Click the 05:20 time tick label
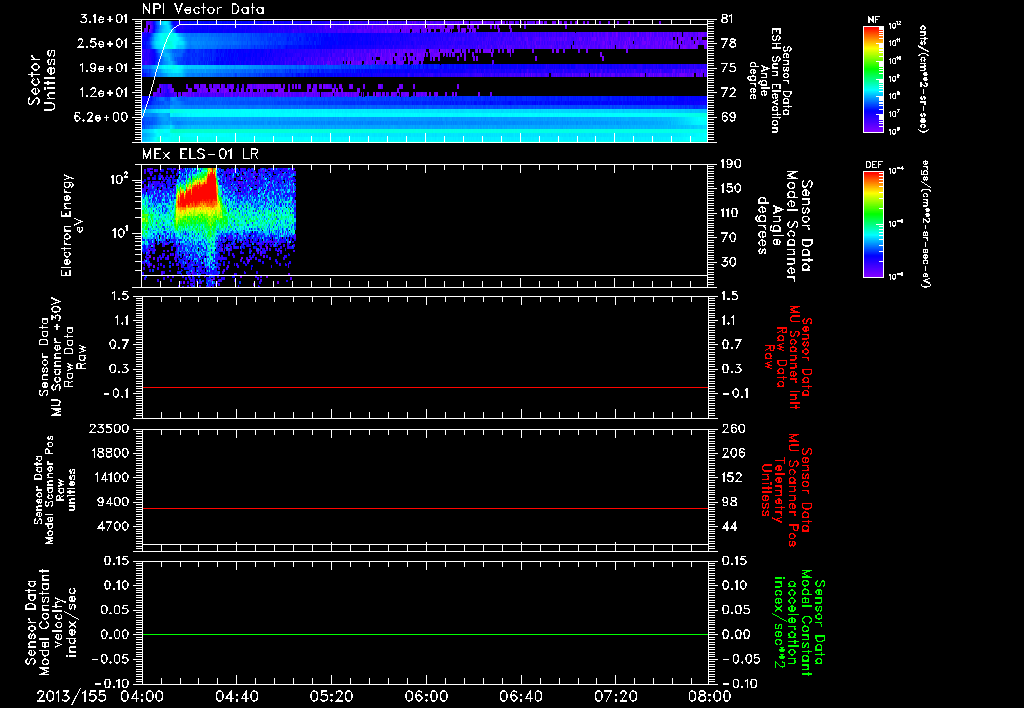 click(x=331, y=696)
